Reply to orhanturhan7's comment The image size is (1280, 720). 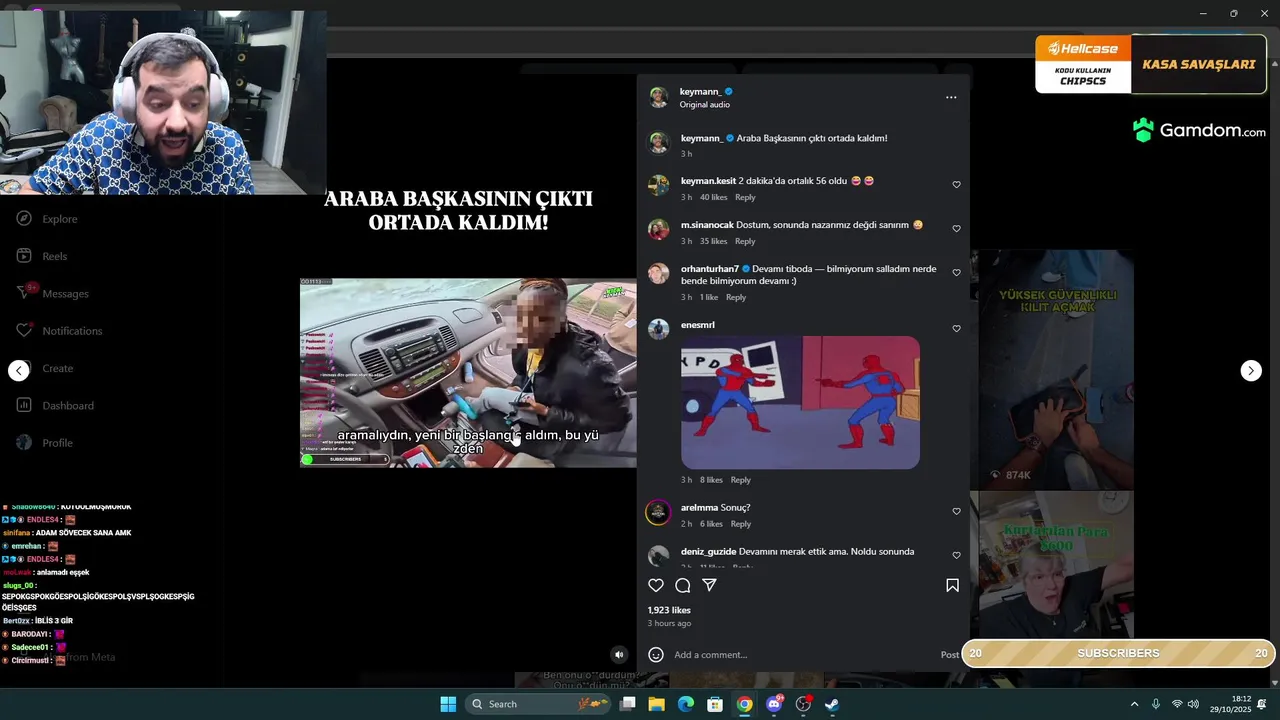click(x=736, y=297)
